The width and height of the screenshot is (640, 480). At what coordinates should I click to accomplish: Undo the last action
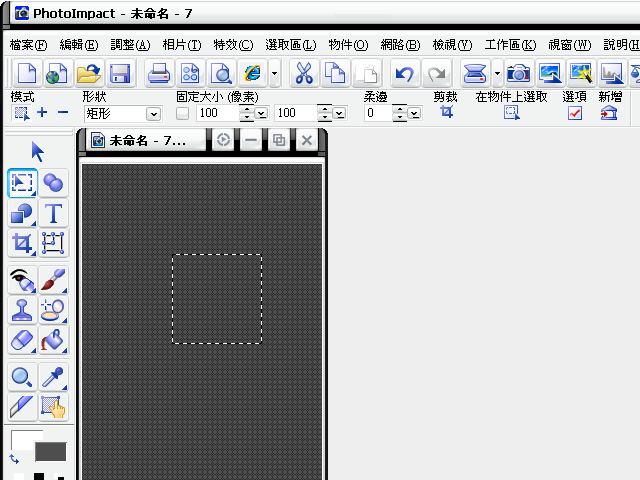pos(405,74)
